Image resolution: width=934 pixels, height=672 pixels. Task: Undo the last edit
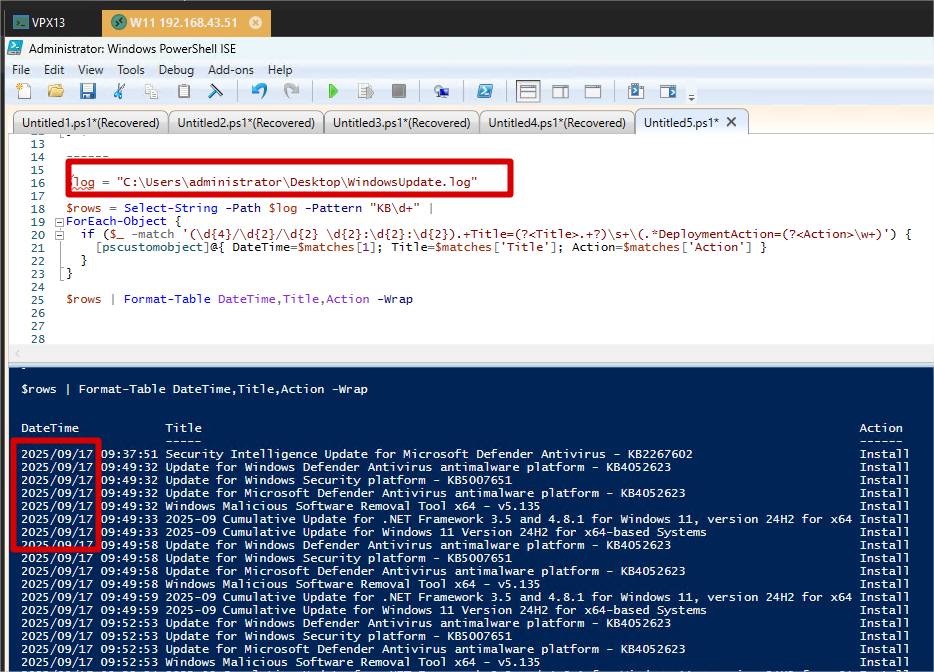259,92
